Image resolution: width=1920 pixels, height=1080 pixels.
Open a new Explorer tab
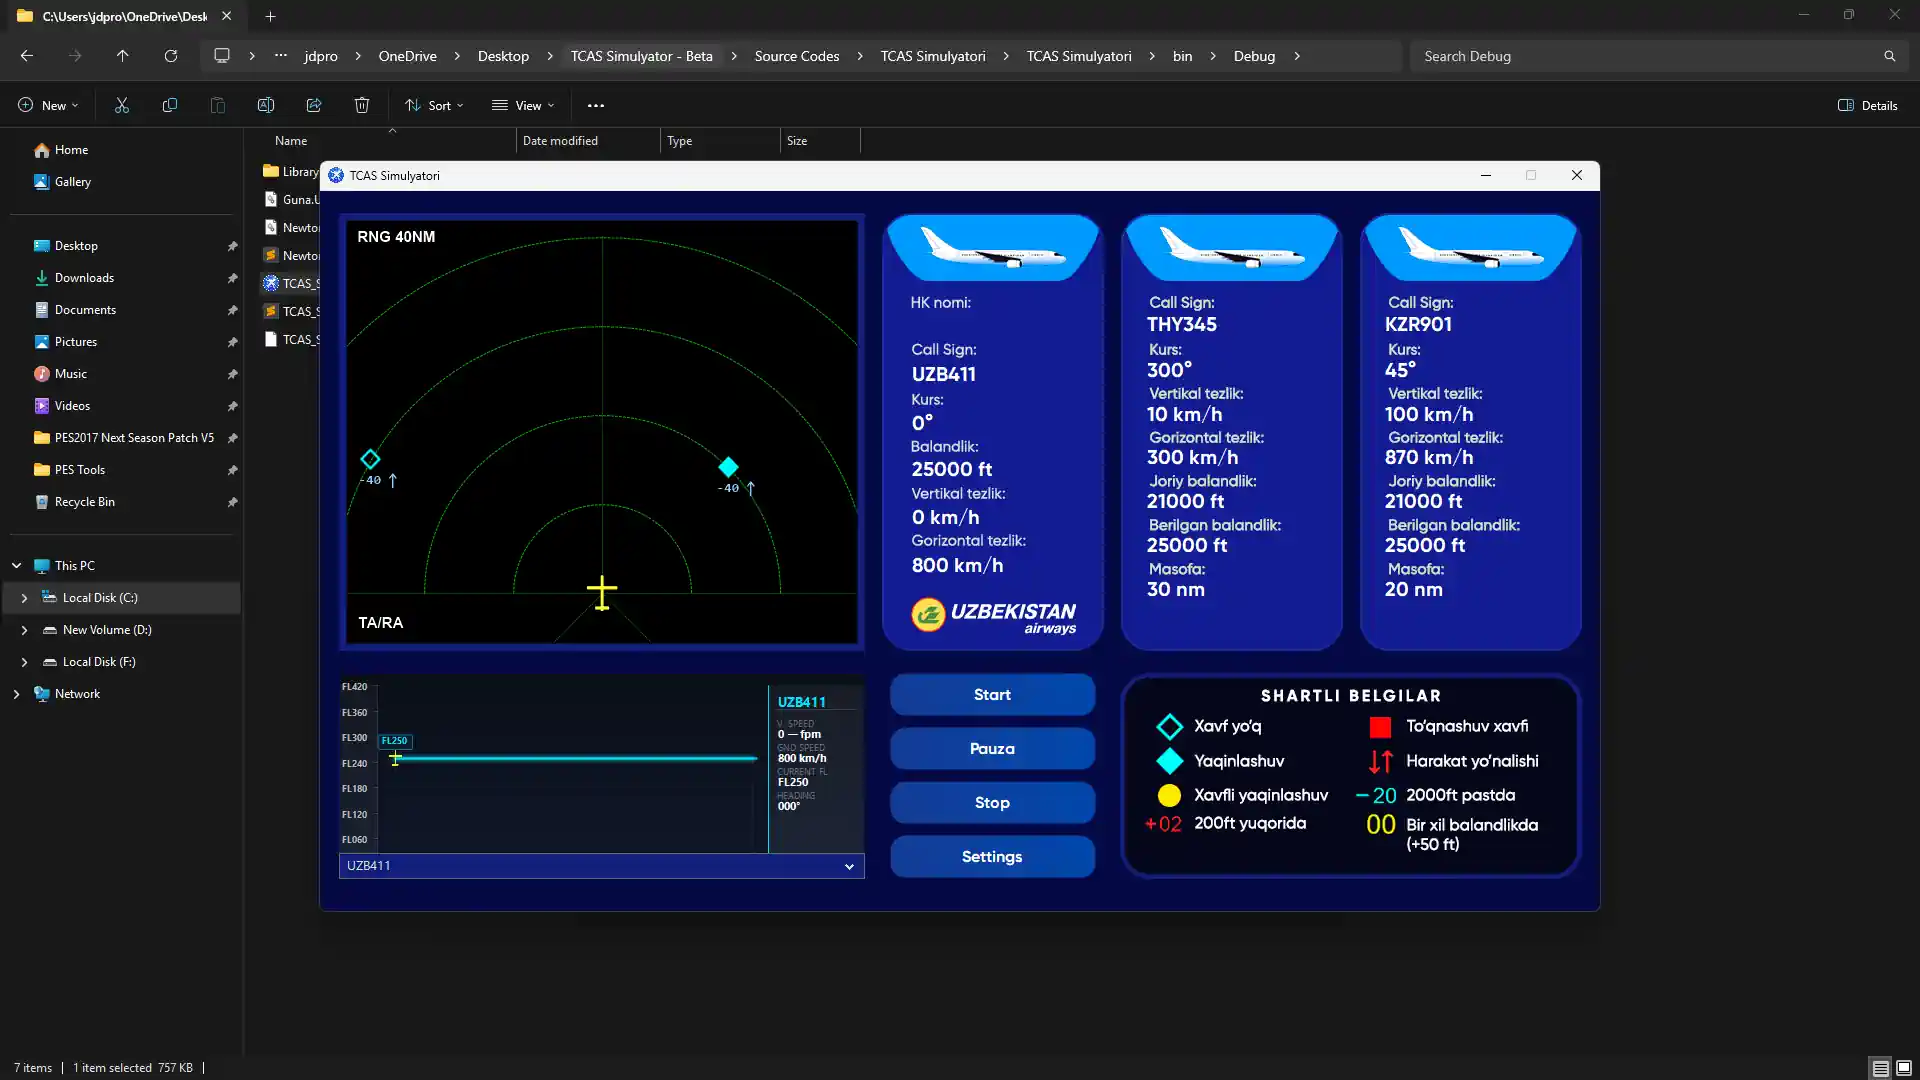coord(270,16)
